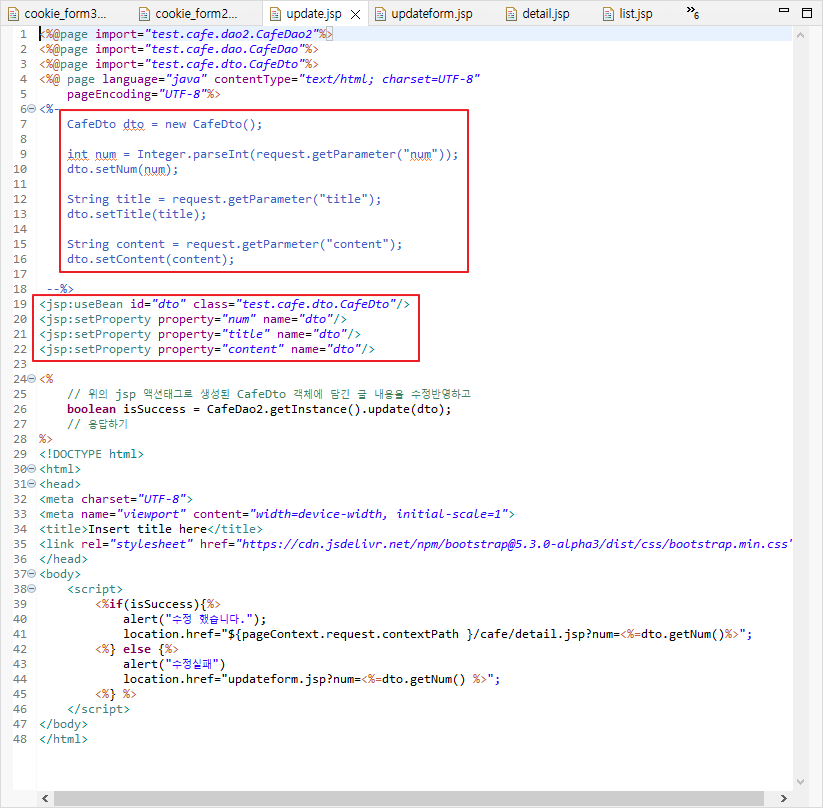Image resolution: width=823 pixels, height=808 pixels.
Task: Minimize the editor area
Action: [784, 10]
